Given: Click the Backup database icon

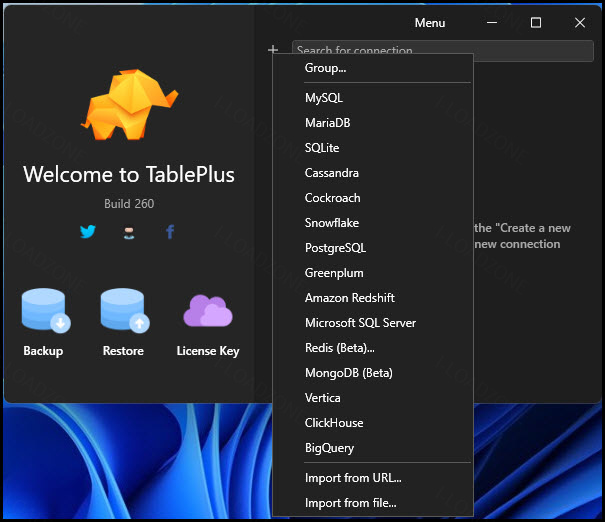Looking at the screenshot, I should click(46, 310).
